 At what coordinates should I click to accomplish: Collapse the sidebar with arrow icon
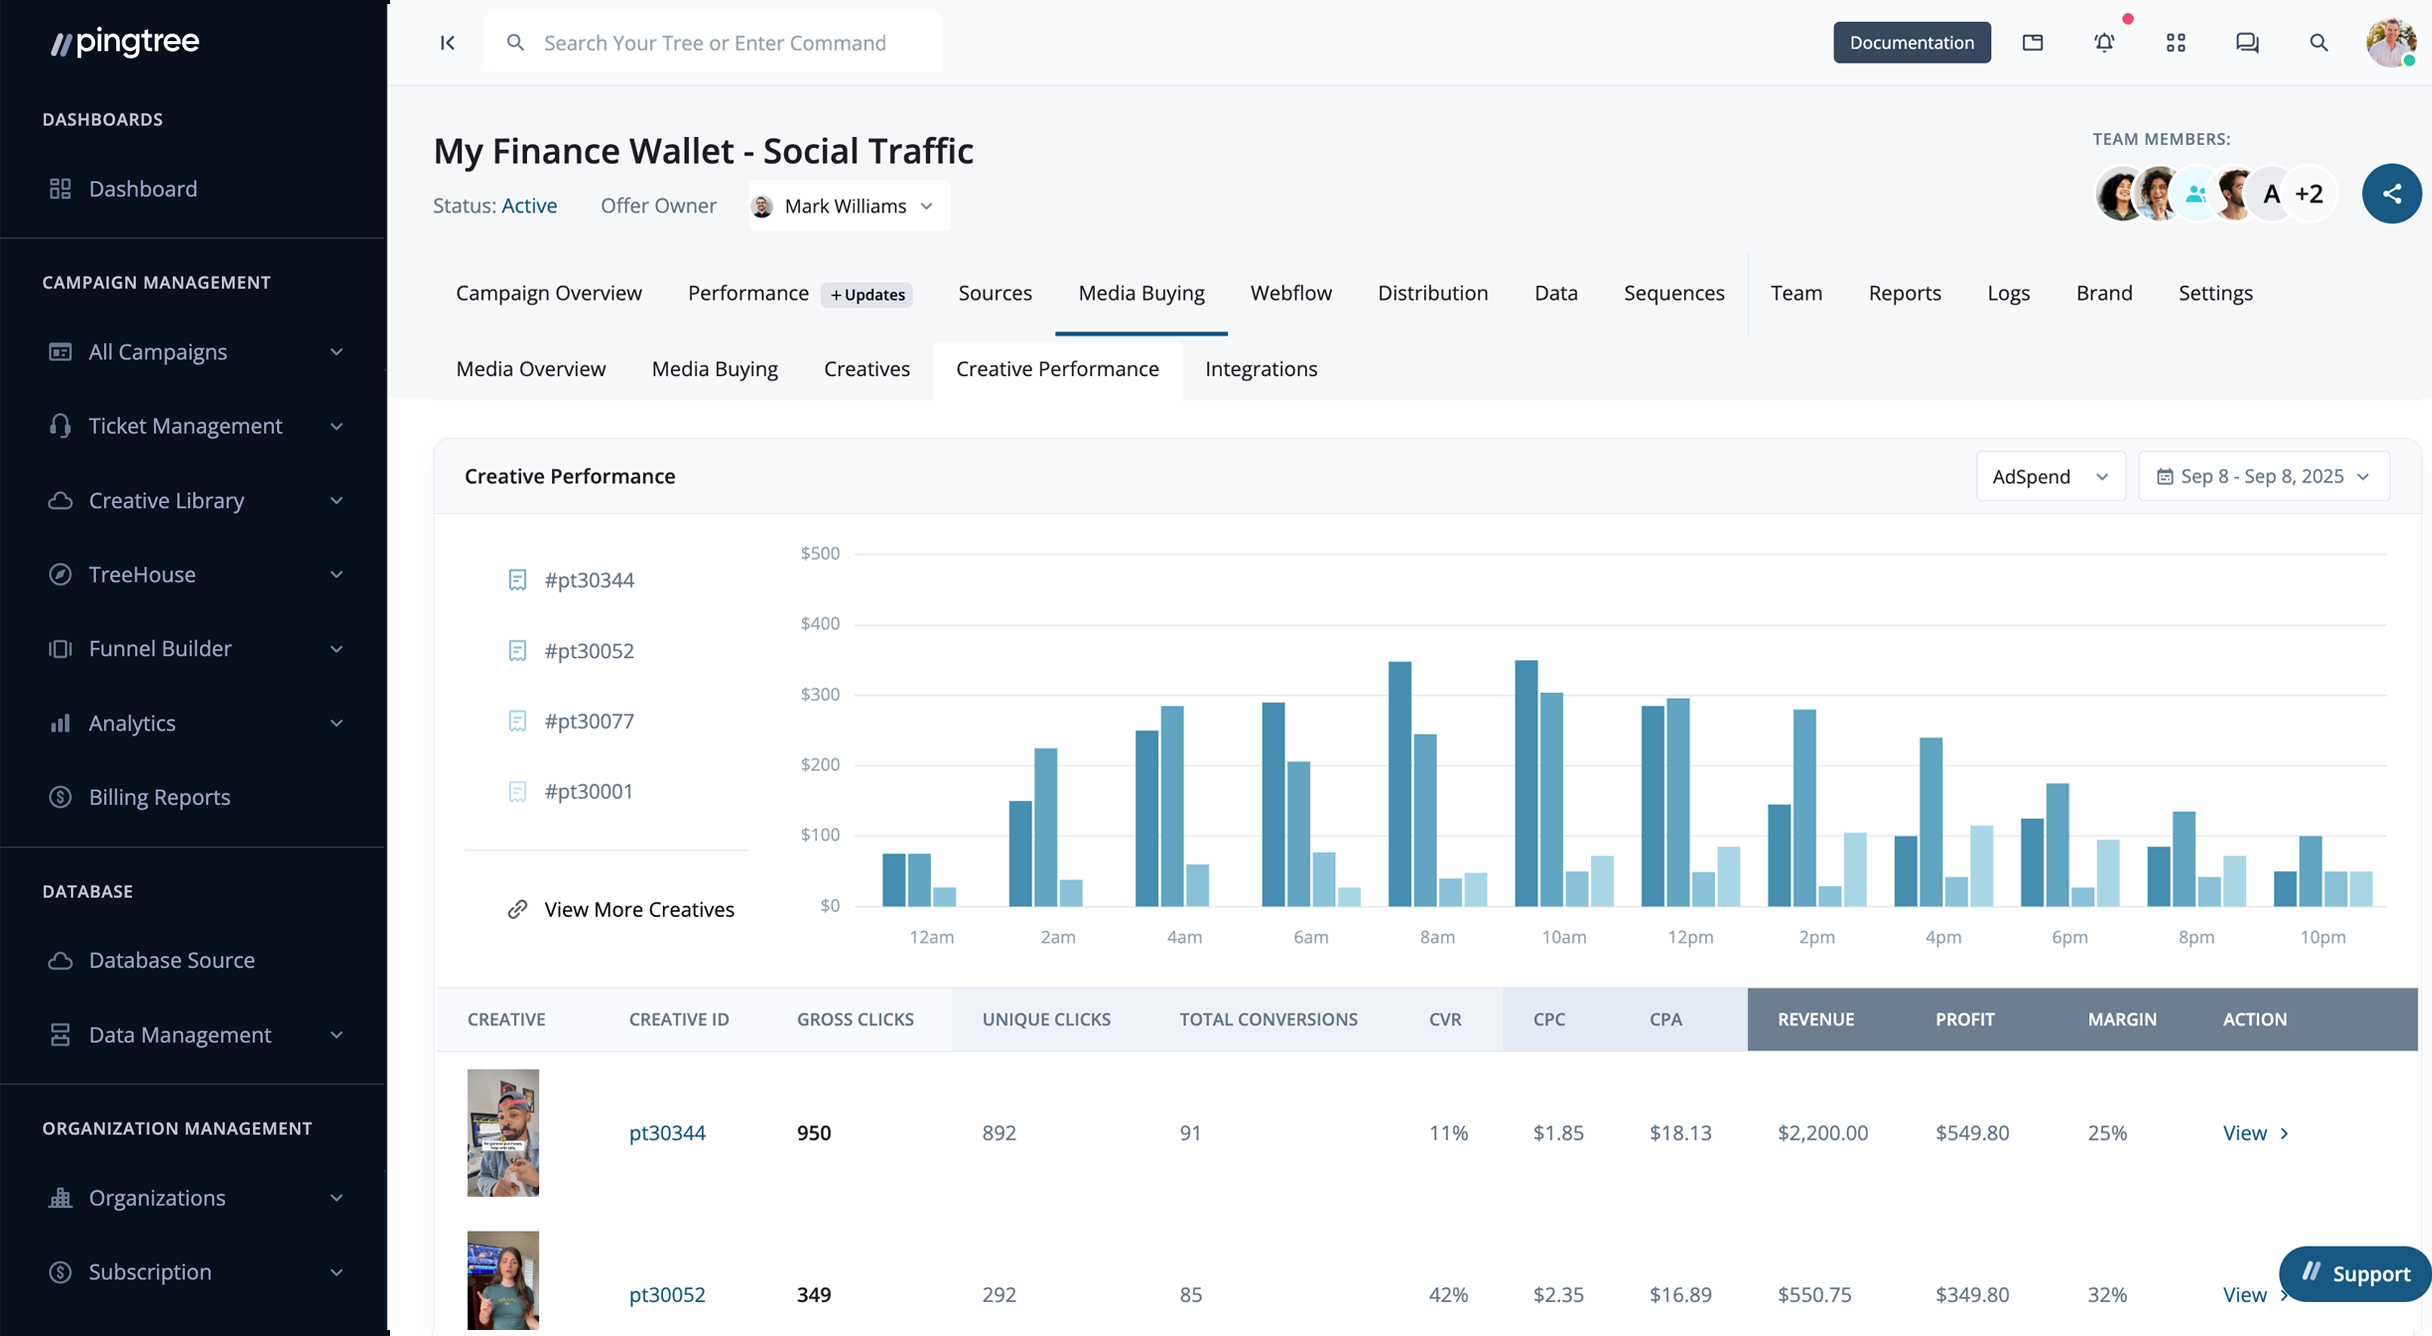[447, 43]
